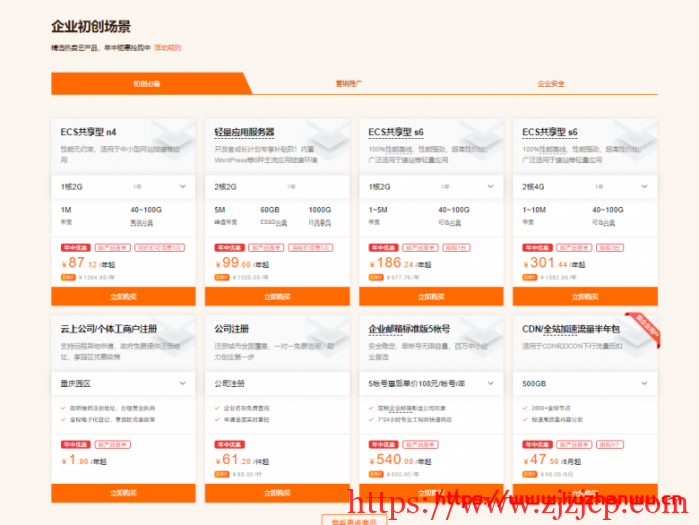Image resolution: width=699 pixels, height=525 pixels.
Task: Click the ¥186.24 price text
Action: (x=400, y=263)
